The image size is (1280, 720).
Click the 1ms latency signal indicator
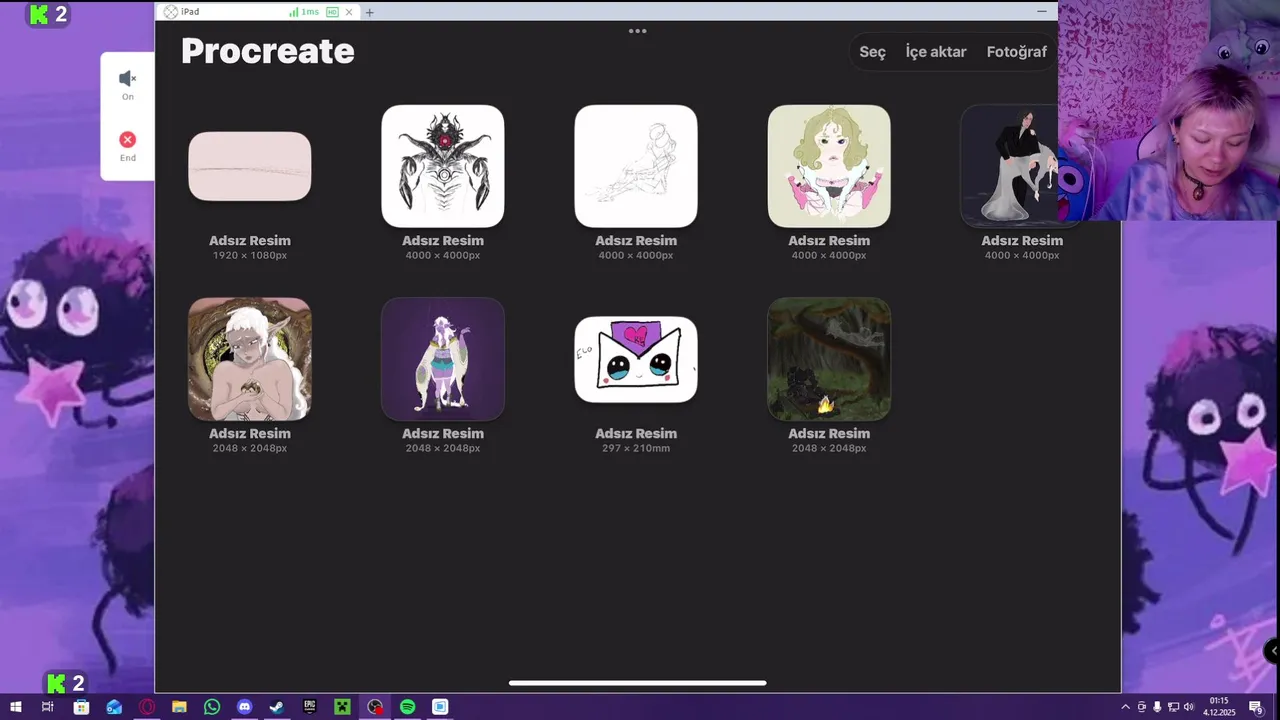304,12
